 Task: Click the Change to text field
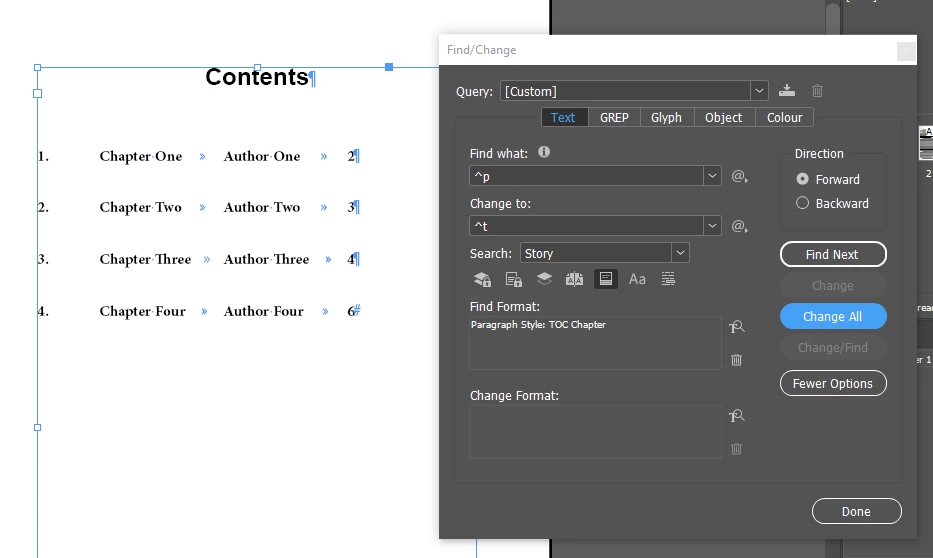coord(587,226)
